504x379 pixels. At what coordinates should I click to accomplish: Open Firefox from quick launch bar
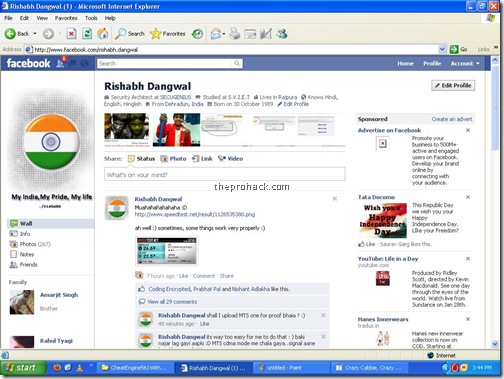tap(57, 367)
